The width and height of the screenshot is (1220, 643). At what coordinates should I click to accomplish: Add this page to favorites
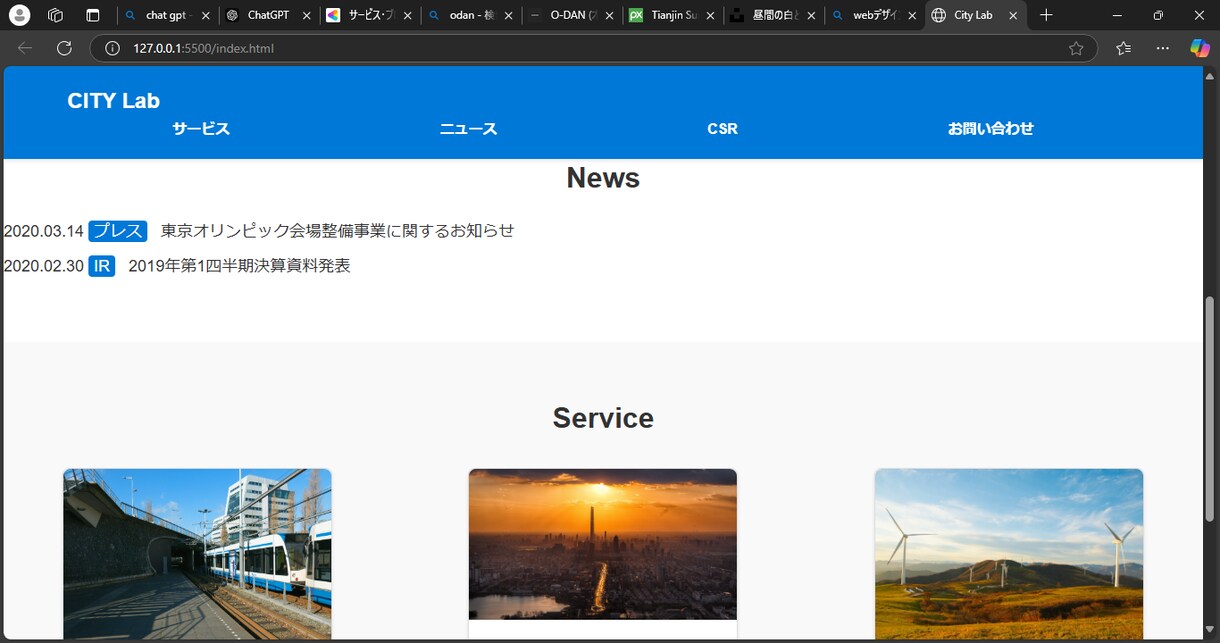click(1076, 48)
